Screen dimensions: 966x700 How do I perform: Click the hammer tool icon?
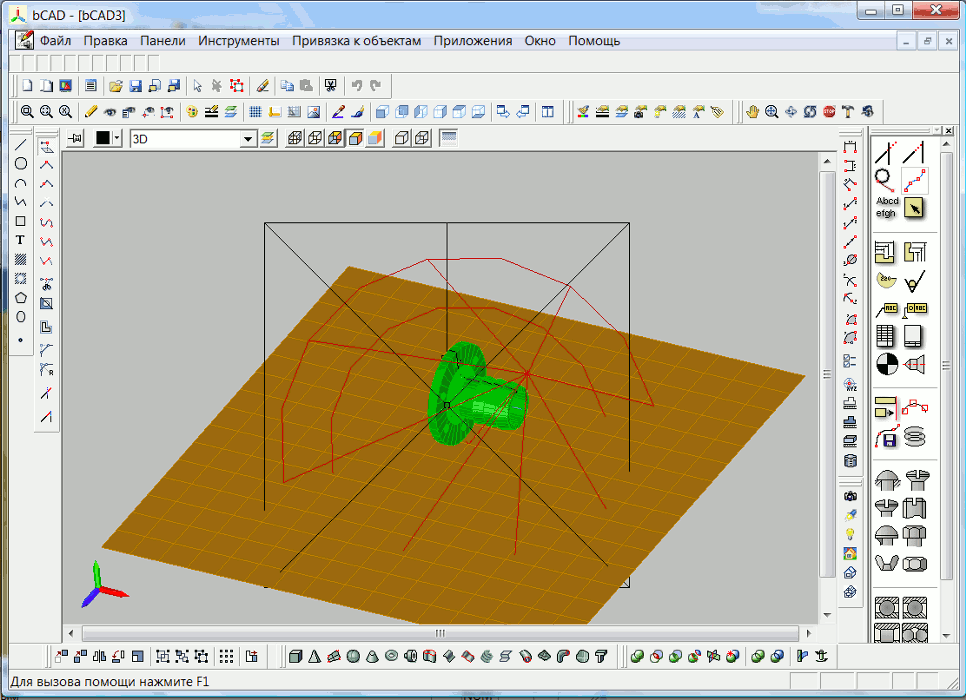click(848, 112)
